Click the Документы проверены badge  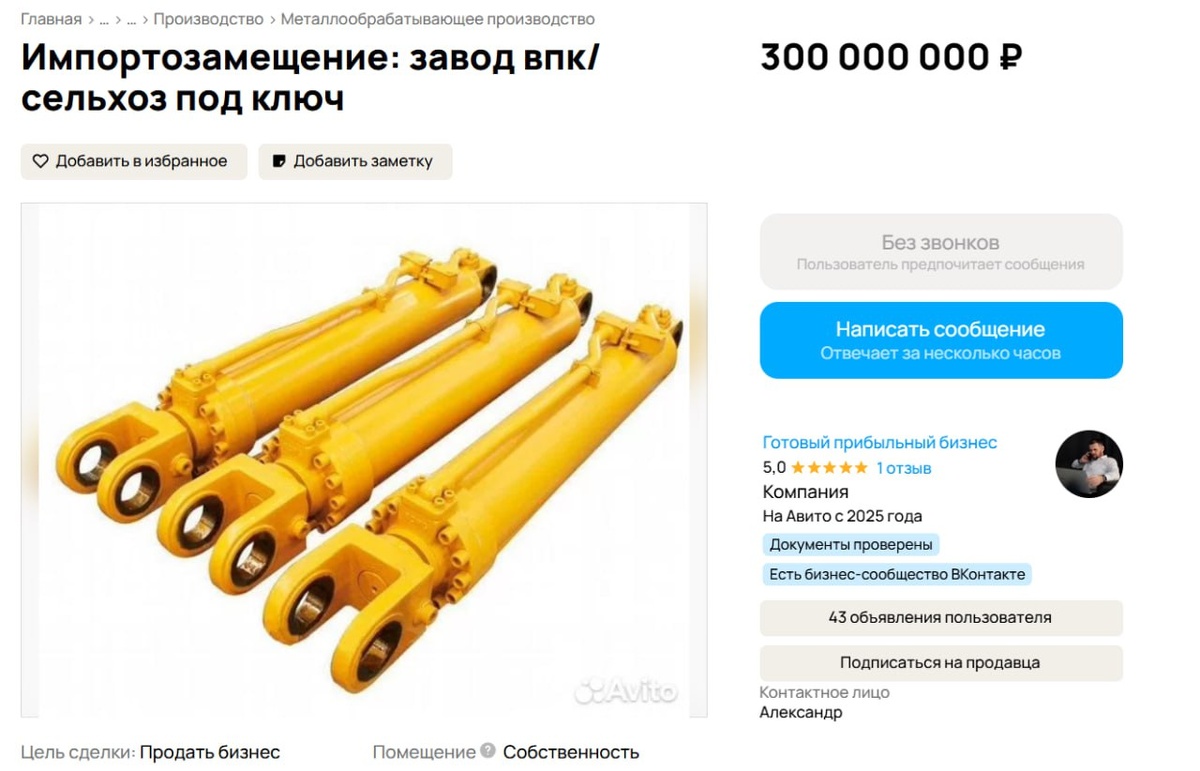tap(851, 545)
